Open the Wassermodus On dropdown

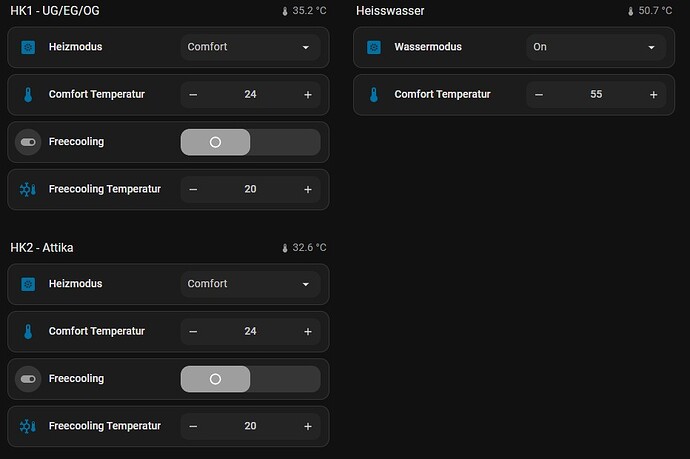click(596, 47)
